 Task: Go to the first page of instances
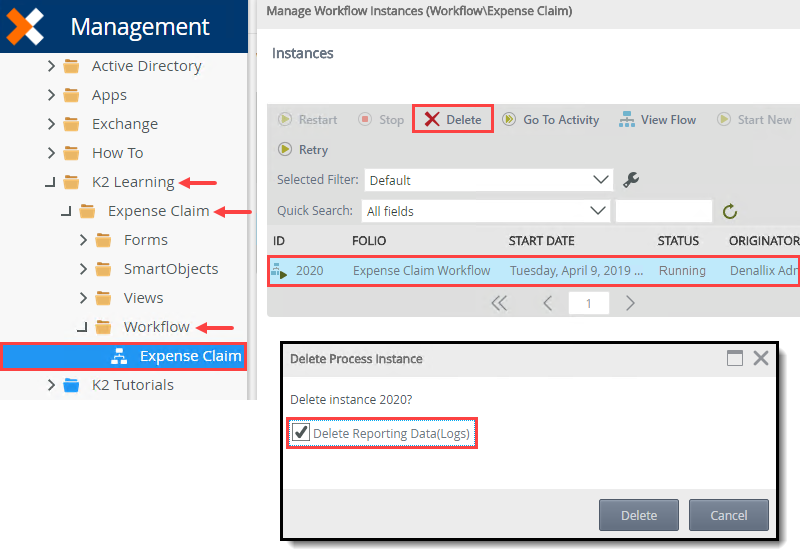point(499,304)
